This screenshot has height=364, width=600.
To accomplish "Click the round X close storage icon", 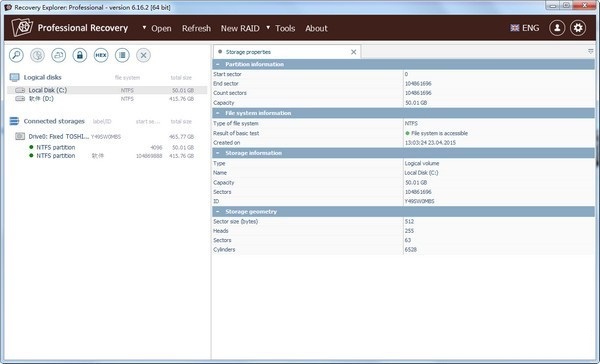I will pyautogui.click(x=143, y=55).
